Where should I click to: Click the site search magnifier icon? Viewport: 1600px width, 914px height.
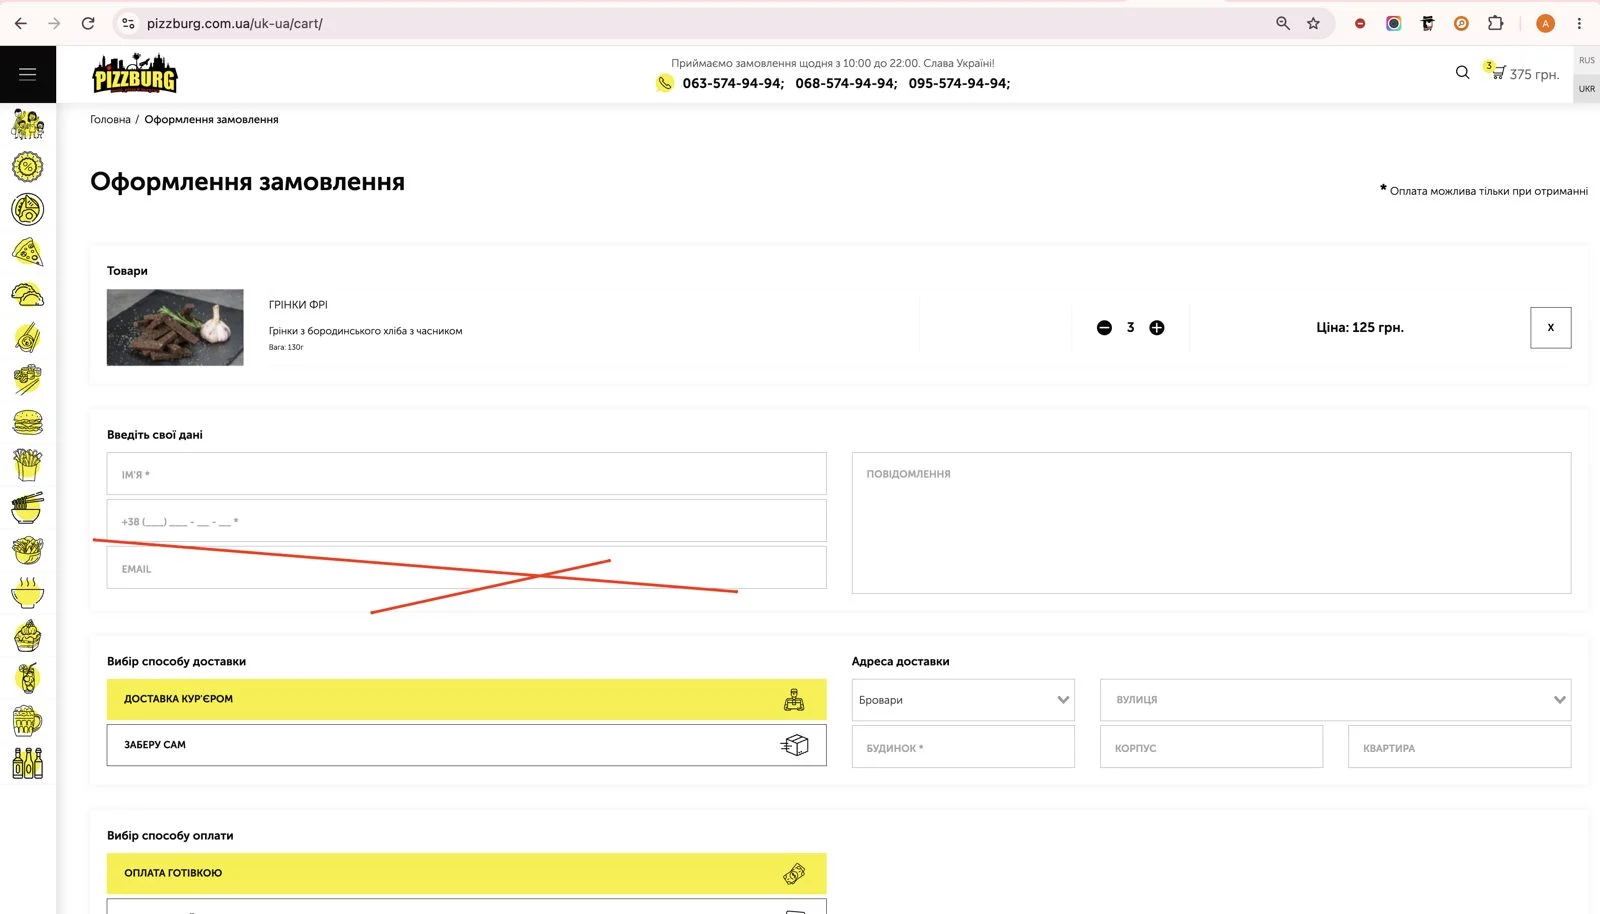[1462, 72]
